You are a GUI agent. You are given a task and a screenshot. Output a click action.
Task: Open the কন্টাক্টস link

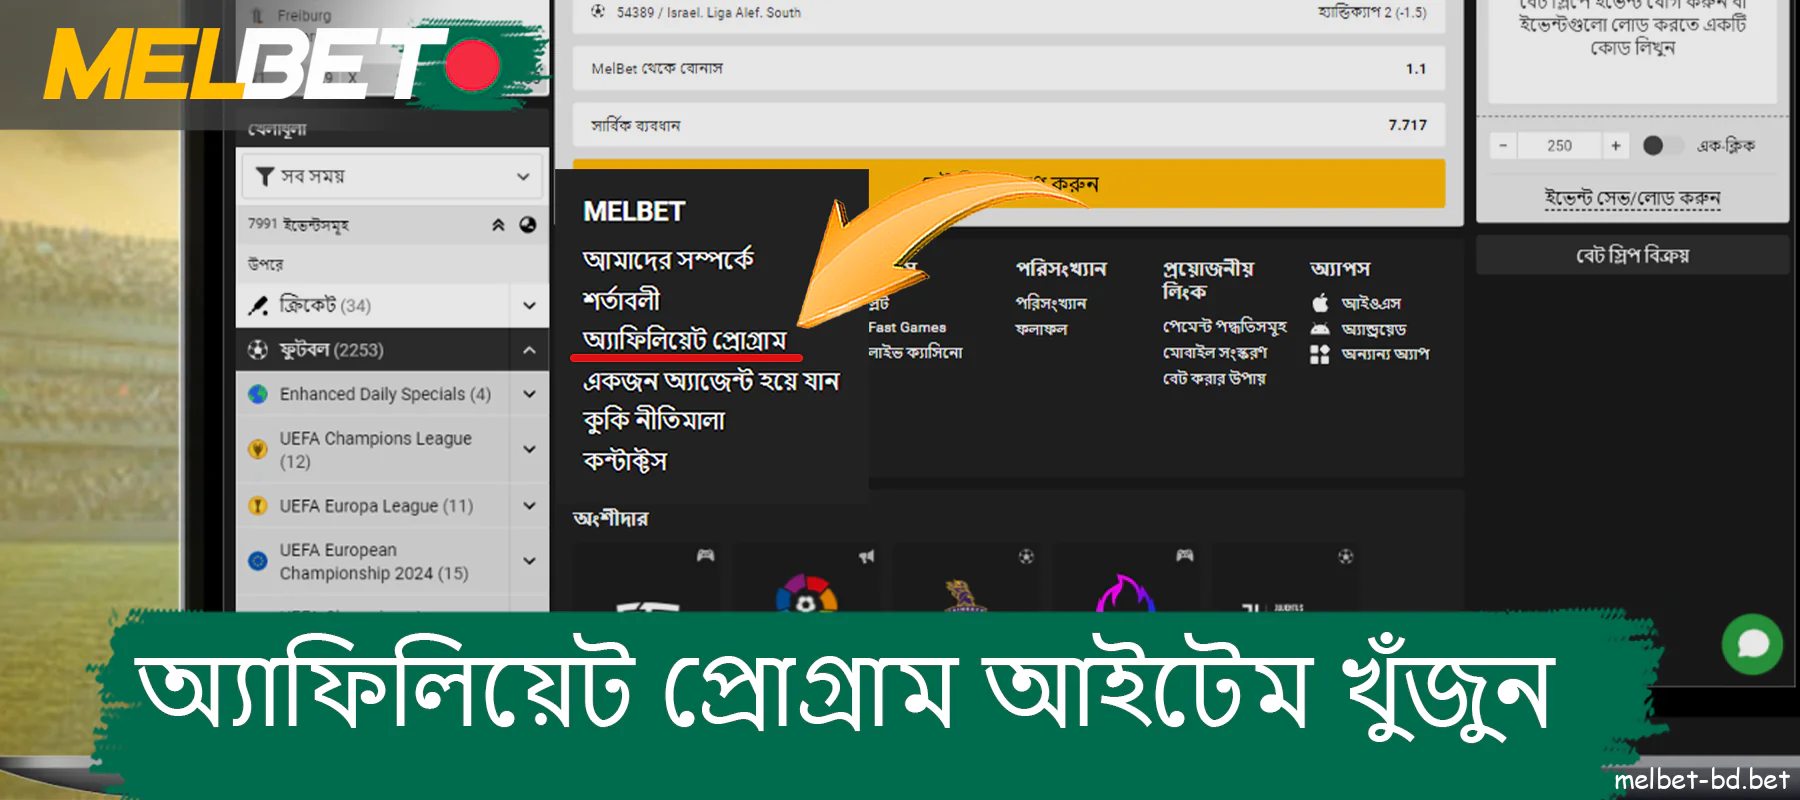(625, 461)
